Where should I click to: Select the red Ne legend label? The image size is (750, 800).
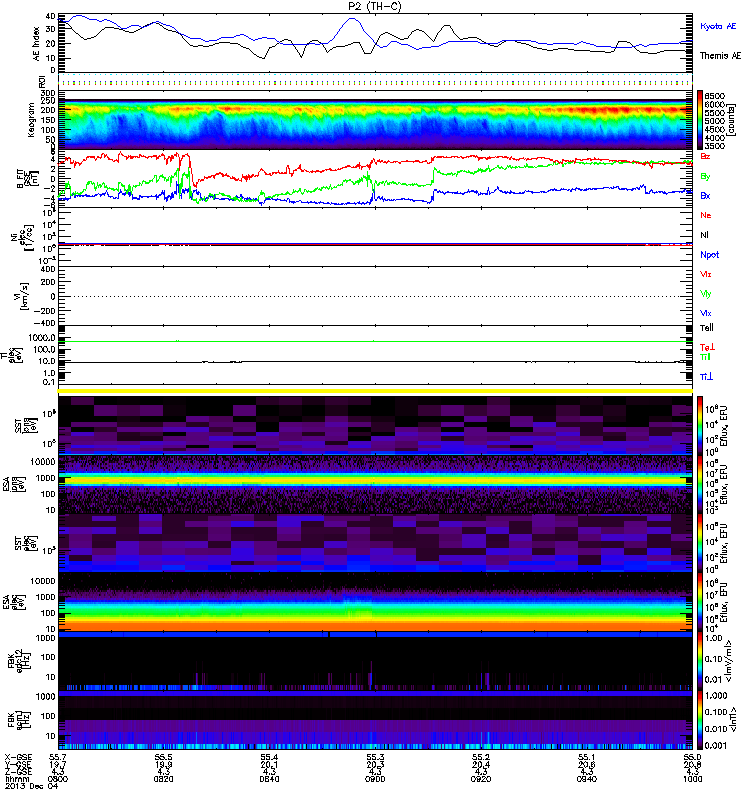click(x=706, y=215)
